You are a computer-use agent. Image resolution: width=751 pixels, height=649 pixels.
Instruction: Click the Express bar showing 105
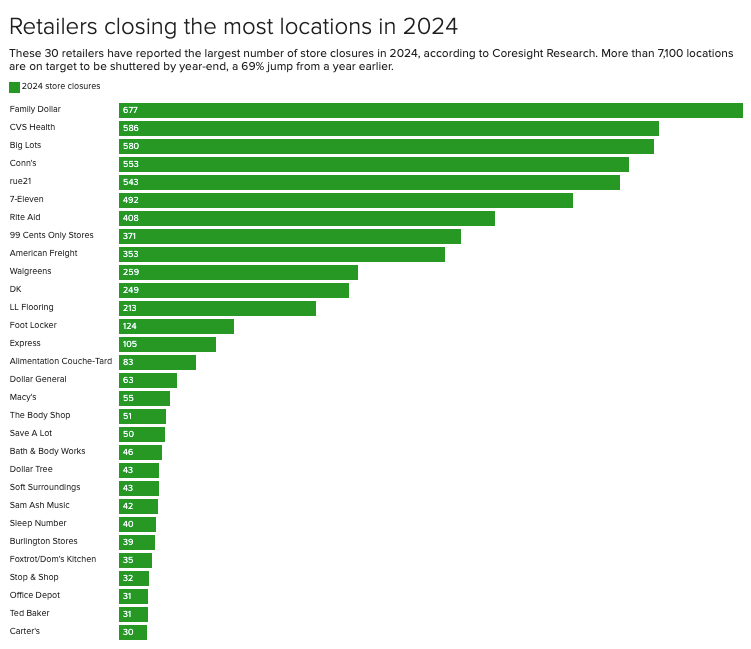coord(168,344)
